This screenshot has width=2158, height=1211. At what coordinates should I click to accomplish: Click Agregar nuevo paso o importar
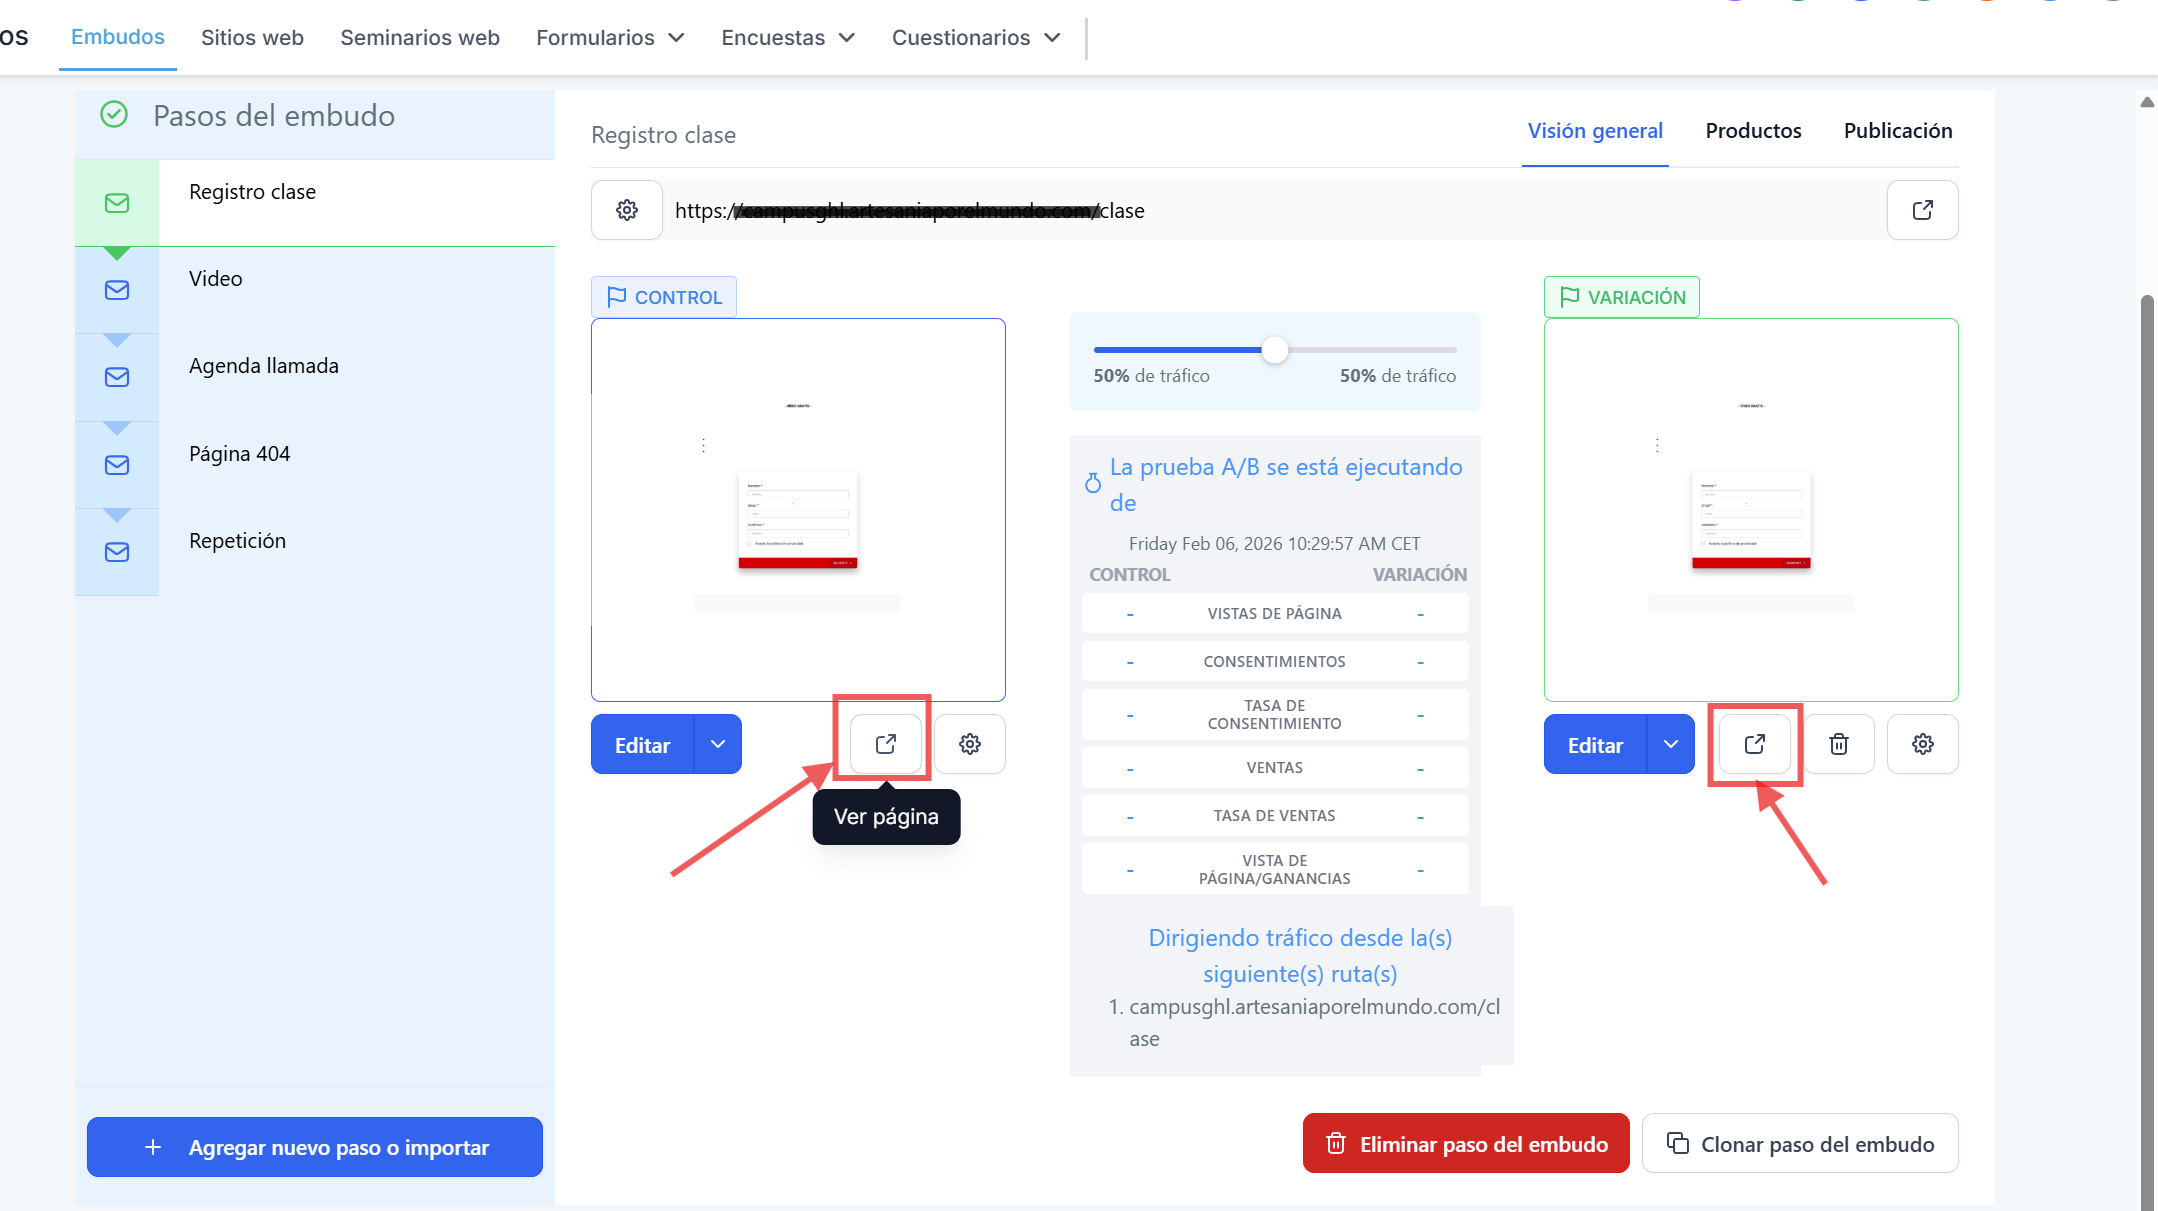pos(315,1147)
